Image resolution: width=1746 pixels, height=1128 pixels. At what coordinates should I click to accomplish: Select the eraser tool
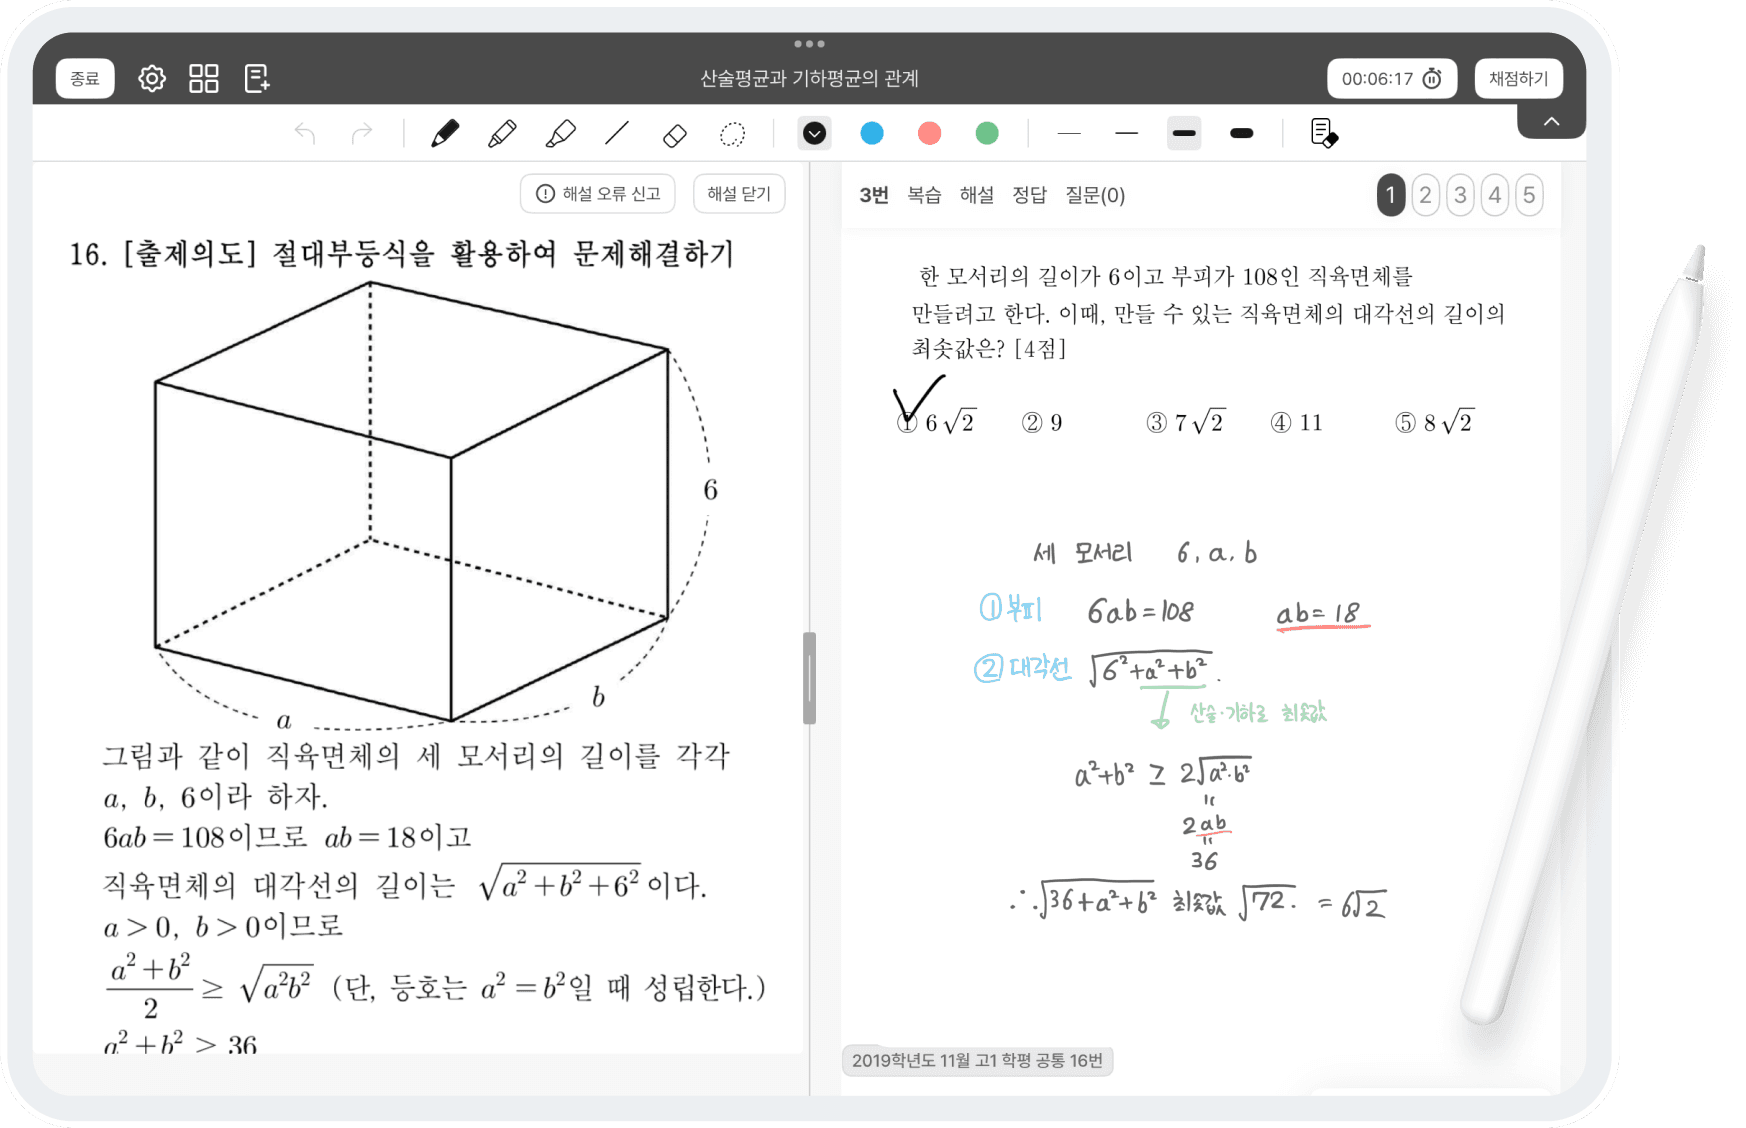pyautogui.click(x=675, y=134)
